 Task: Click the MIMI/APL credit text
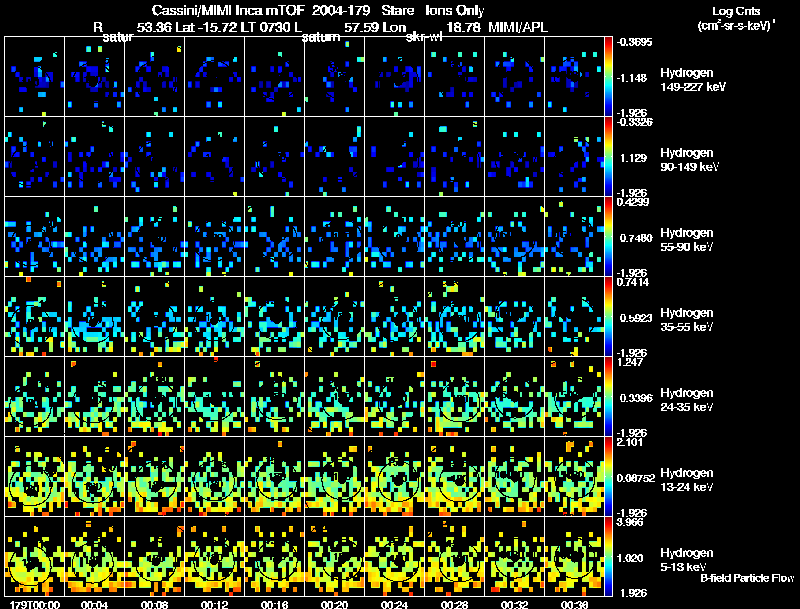pos(518,27)
